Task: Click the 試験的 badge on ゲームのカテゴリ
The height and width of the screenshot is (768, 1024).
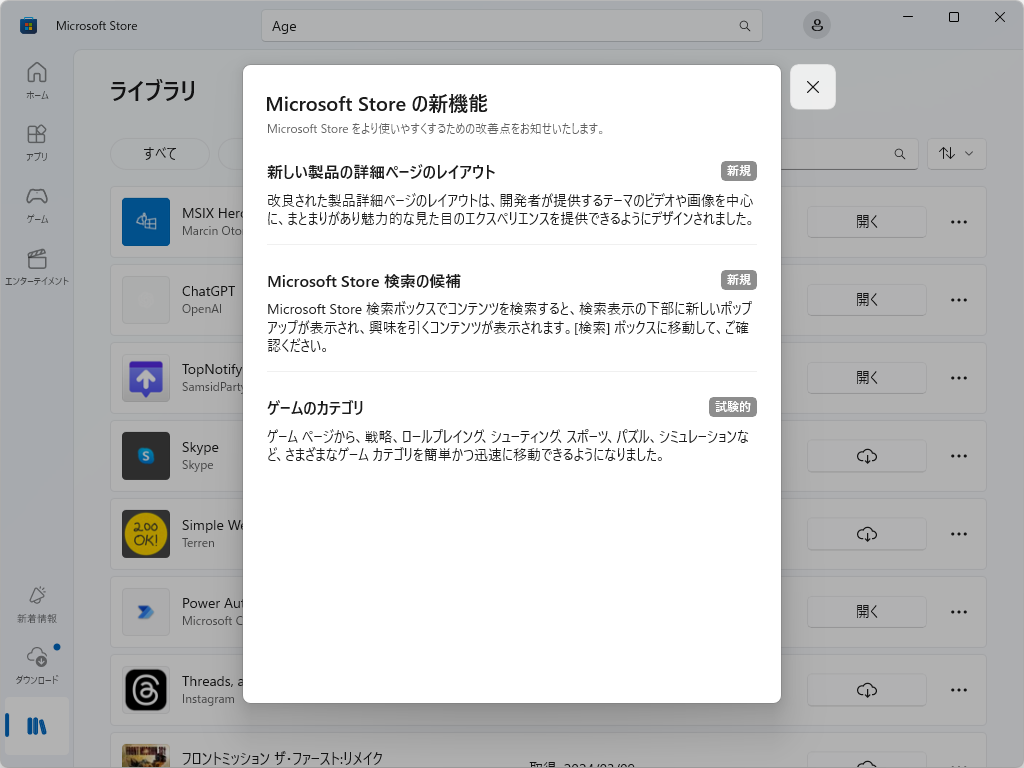Action: [732, 407]
